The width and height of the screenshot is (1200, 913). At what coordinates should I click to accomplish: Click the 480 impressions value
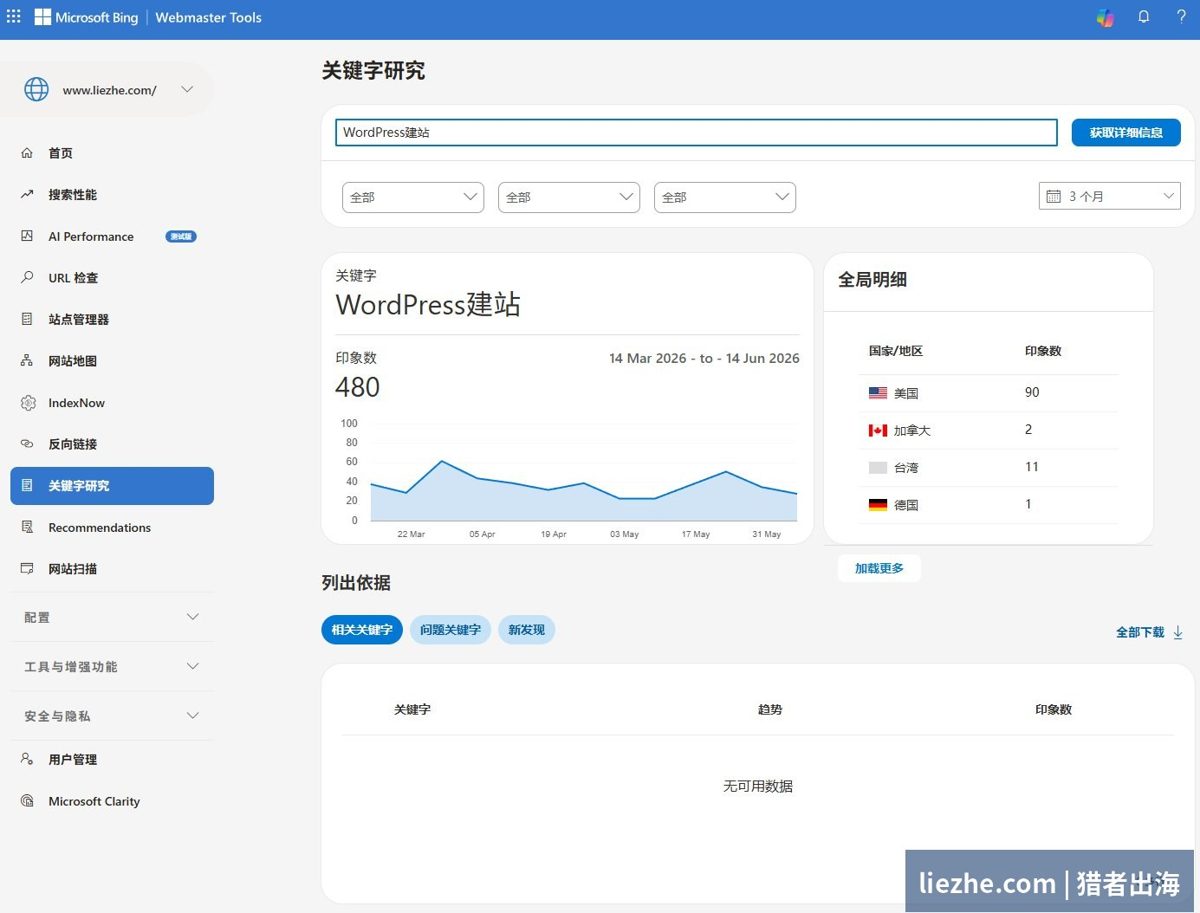358,387
